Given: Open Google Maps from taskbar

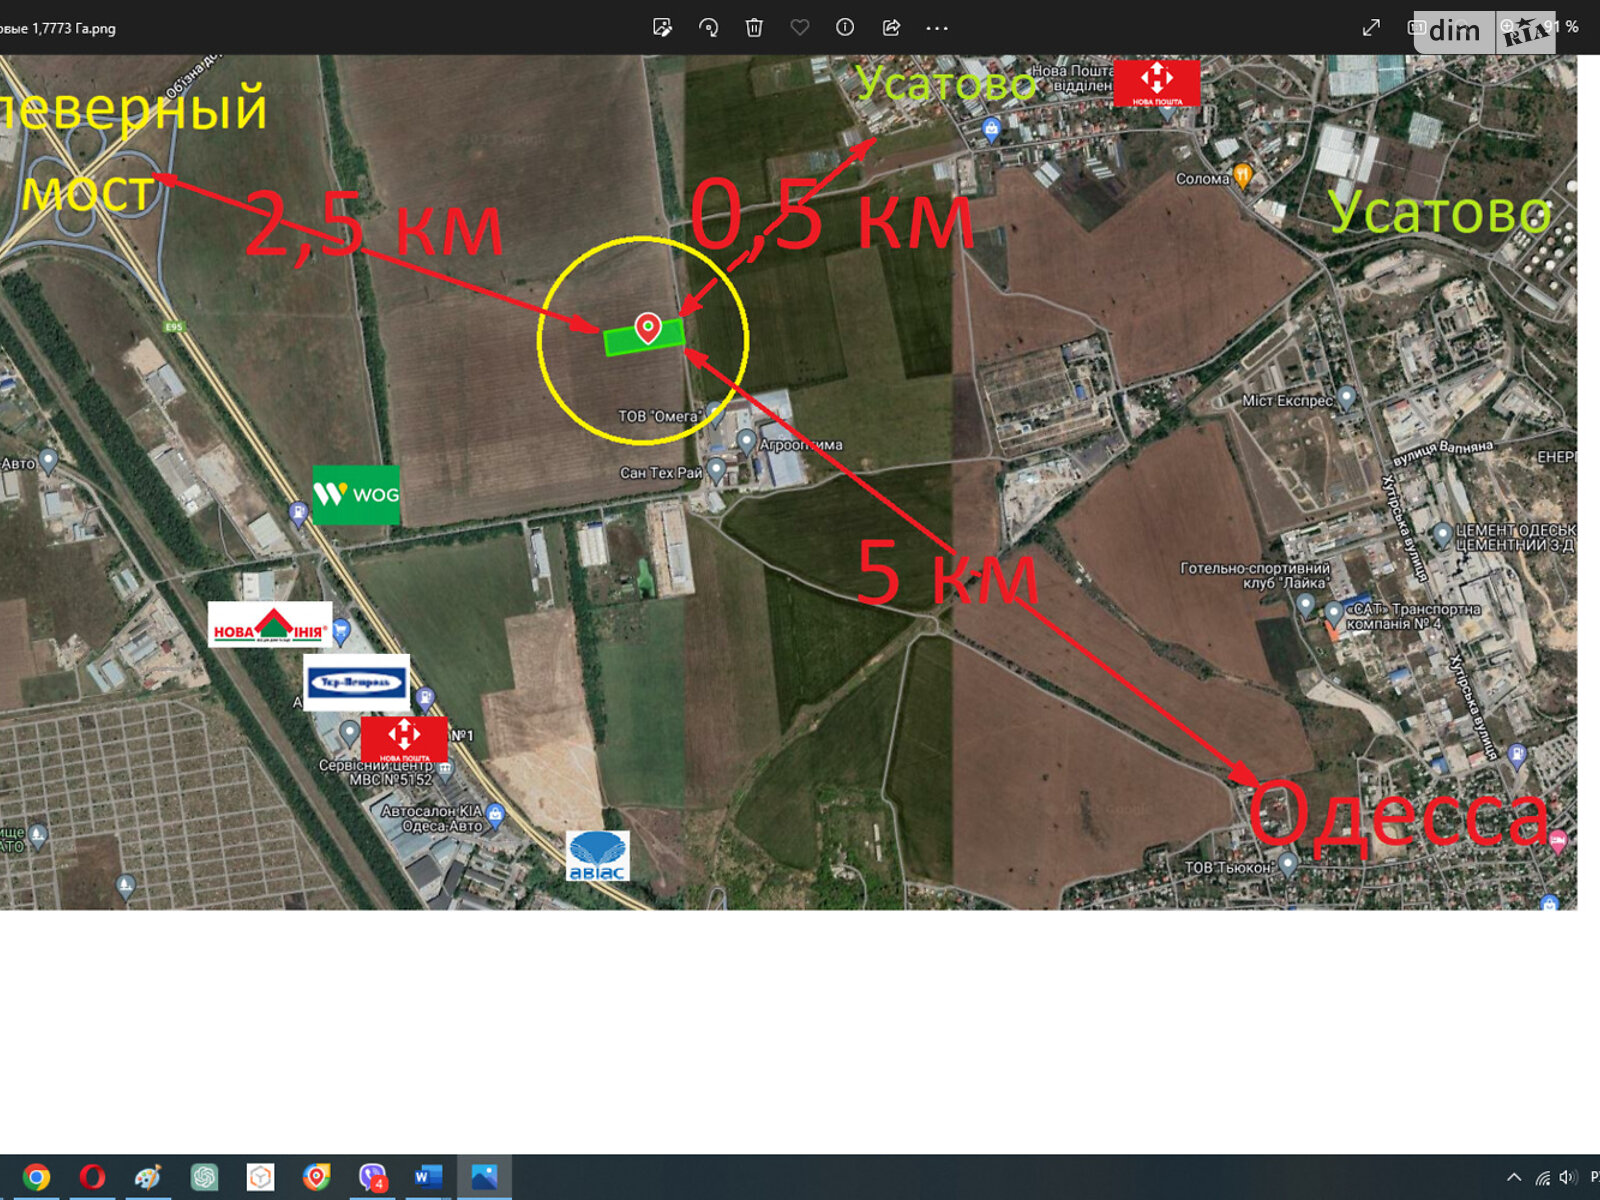Looking at the screenshot, I should [x=316, y=1177].
